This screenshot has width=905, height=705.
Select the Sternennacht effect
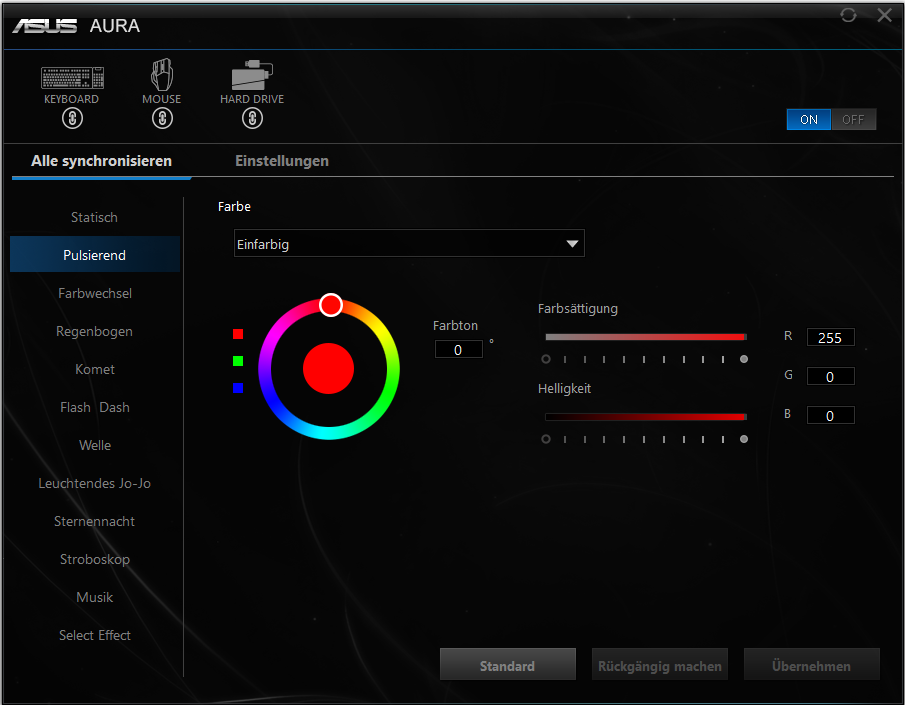coord(95,521)
